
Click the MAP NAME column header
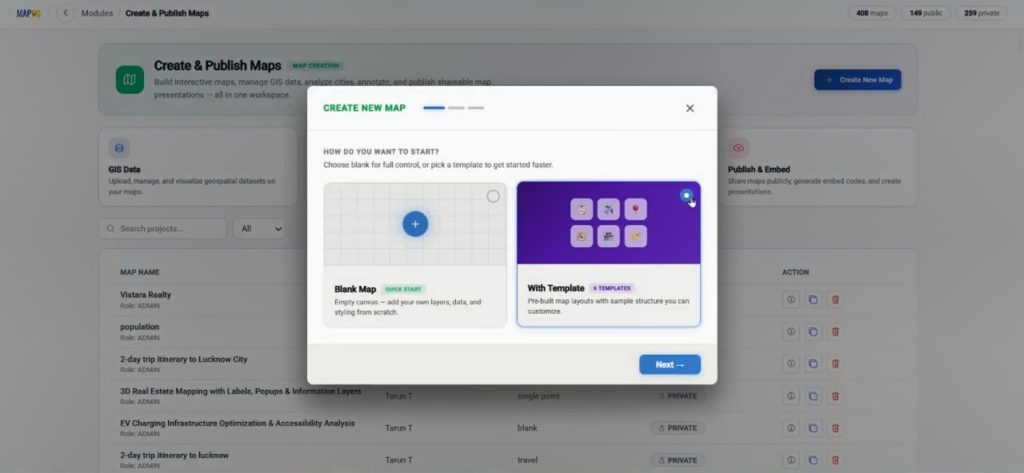140,272
